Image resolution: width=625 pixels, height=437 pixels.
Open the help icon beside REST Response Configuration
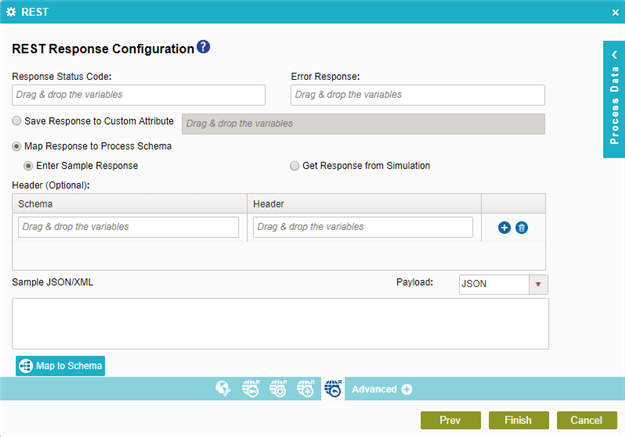tap(203, 47)
